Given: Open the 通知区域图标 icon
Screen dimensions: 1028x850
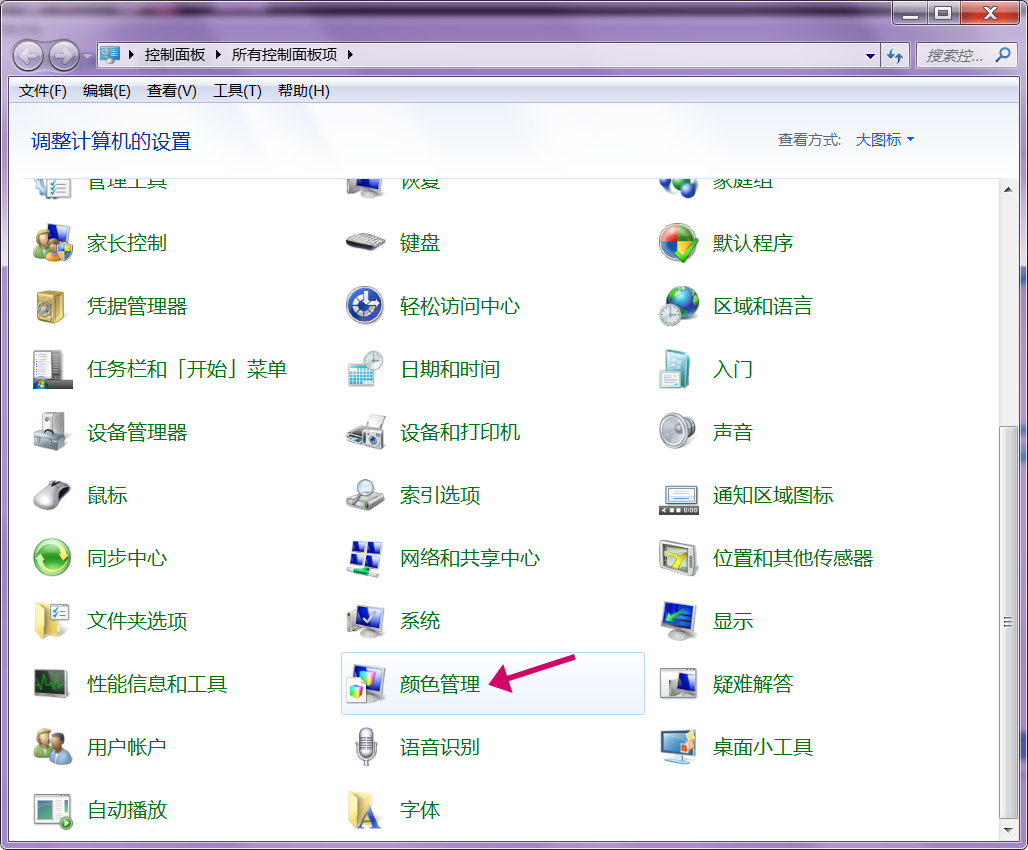Looking at the screenshot, I should (679, 500).
